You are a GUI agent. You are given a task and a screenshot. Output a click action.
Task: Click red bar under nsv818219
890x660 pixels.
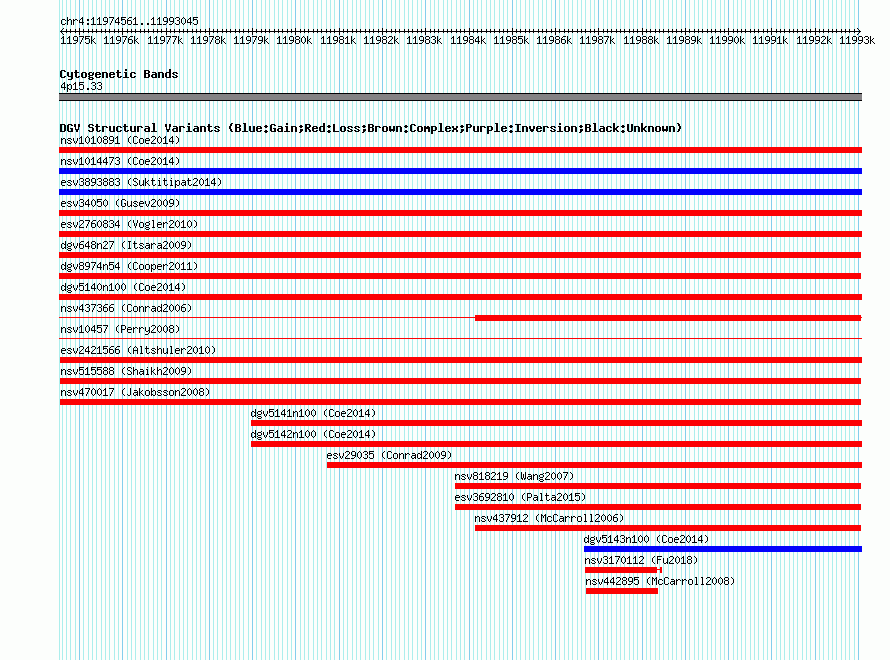(x=658, y=486)
